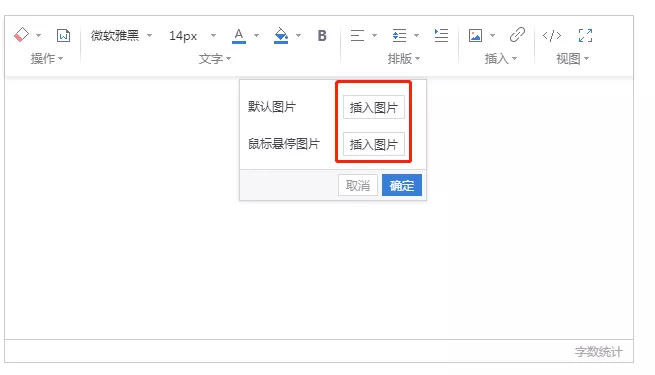Click the 鼠标悬停图片 label
The width and height of the screenshot is (655, 375).
(284, 144)
